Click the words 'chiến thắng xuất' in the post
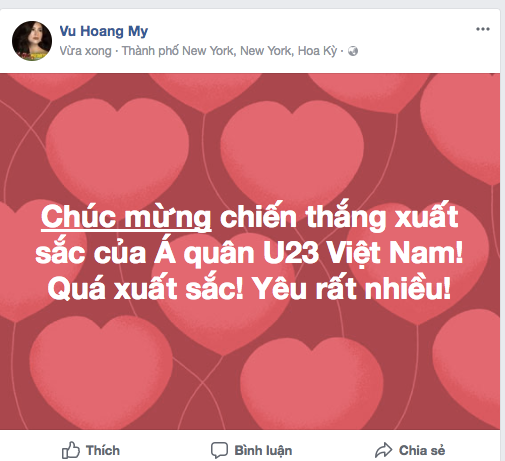The width and height of the screenshot is (505, 461). (339, 217)
